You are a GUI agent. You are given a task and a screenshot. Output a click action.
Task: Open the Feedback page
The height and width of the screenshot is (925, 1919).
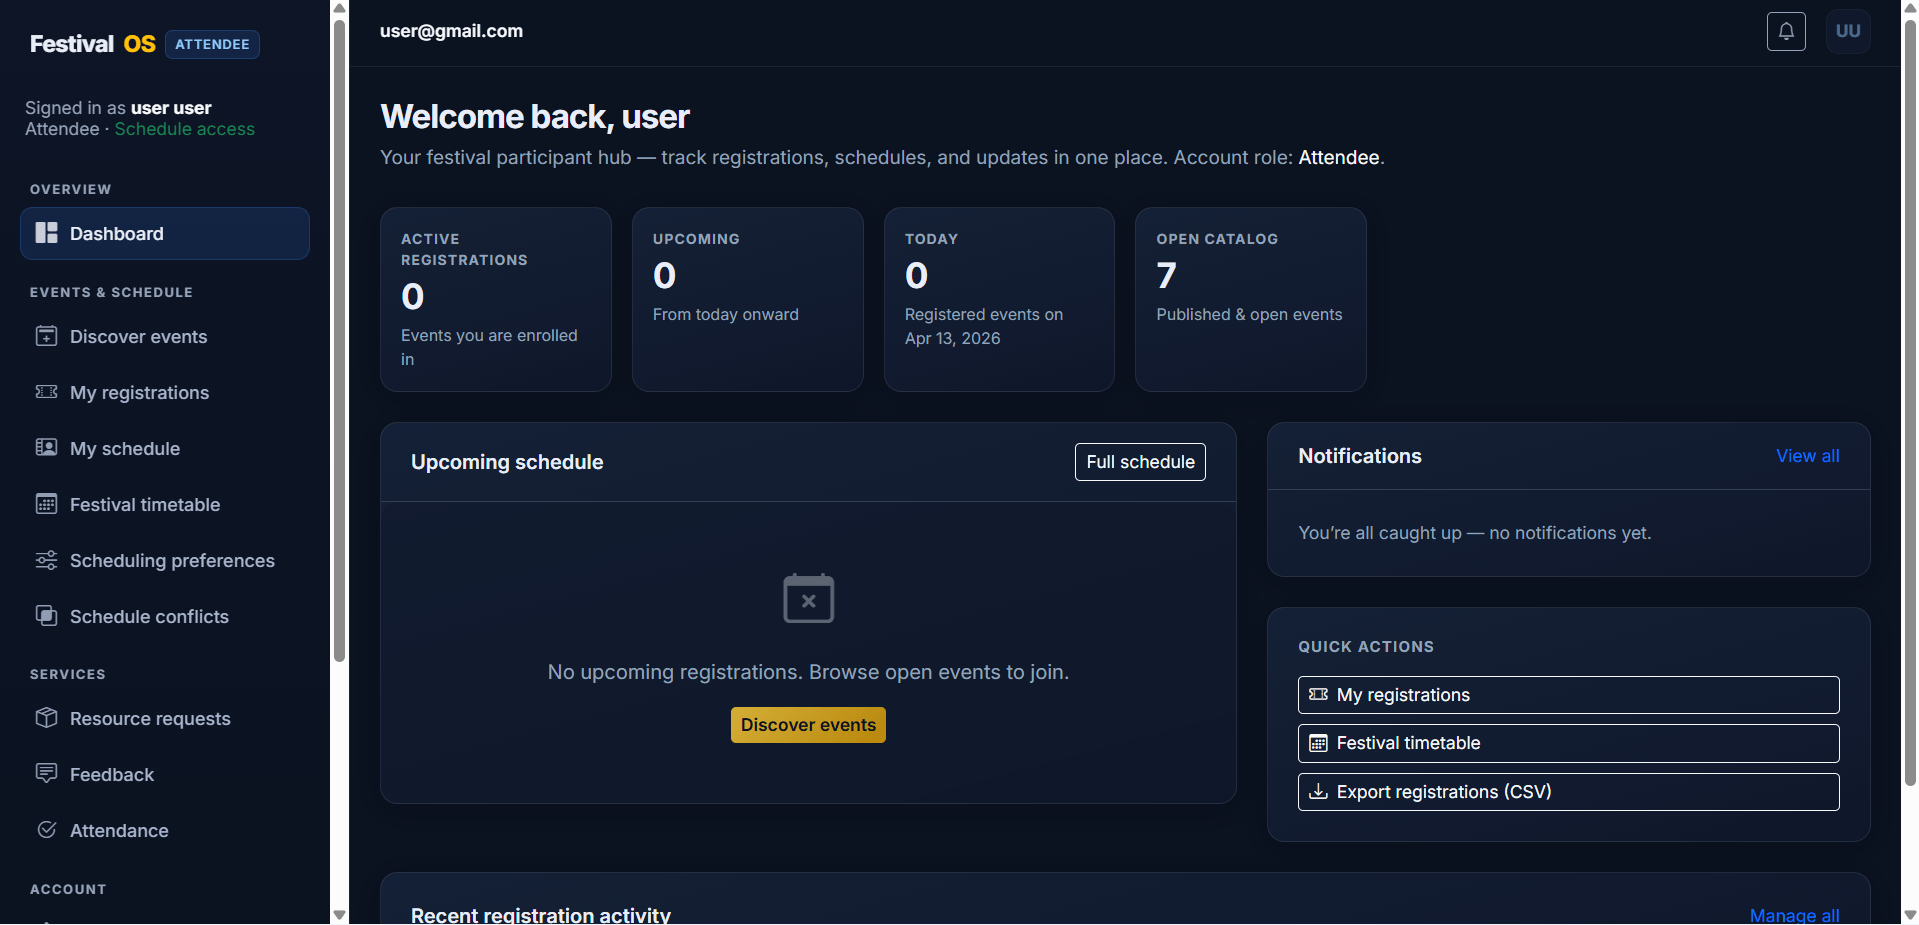coord(165,774)
